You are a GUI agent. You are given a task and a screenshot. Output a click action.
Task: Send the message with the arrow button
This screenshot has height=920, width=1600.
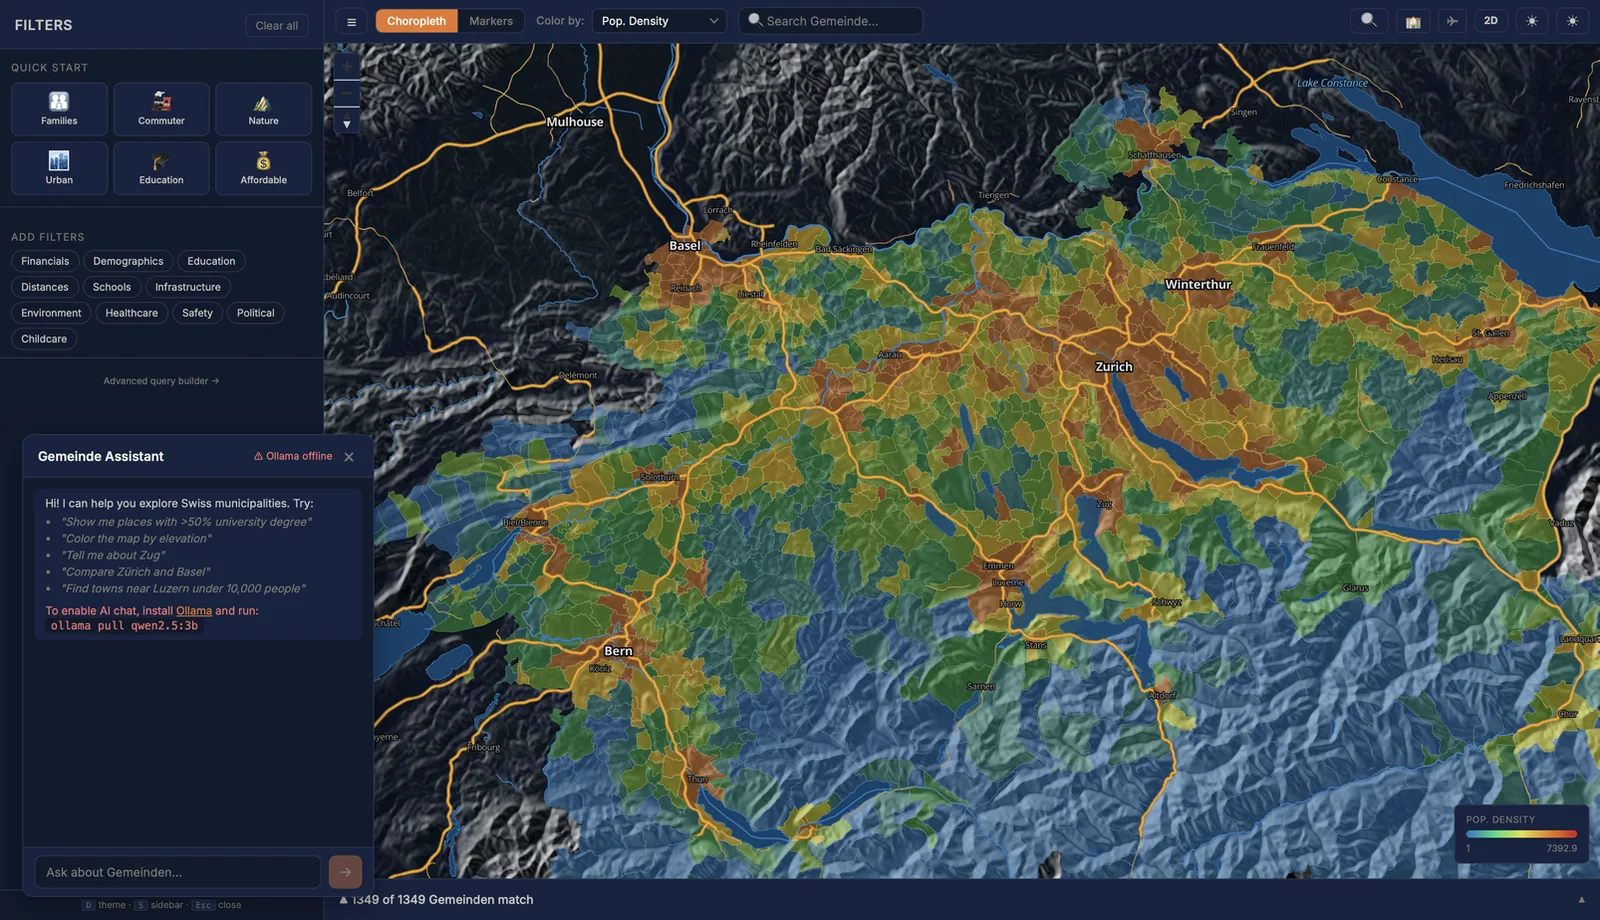(x=345, y=872)
